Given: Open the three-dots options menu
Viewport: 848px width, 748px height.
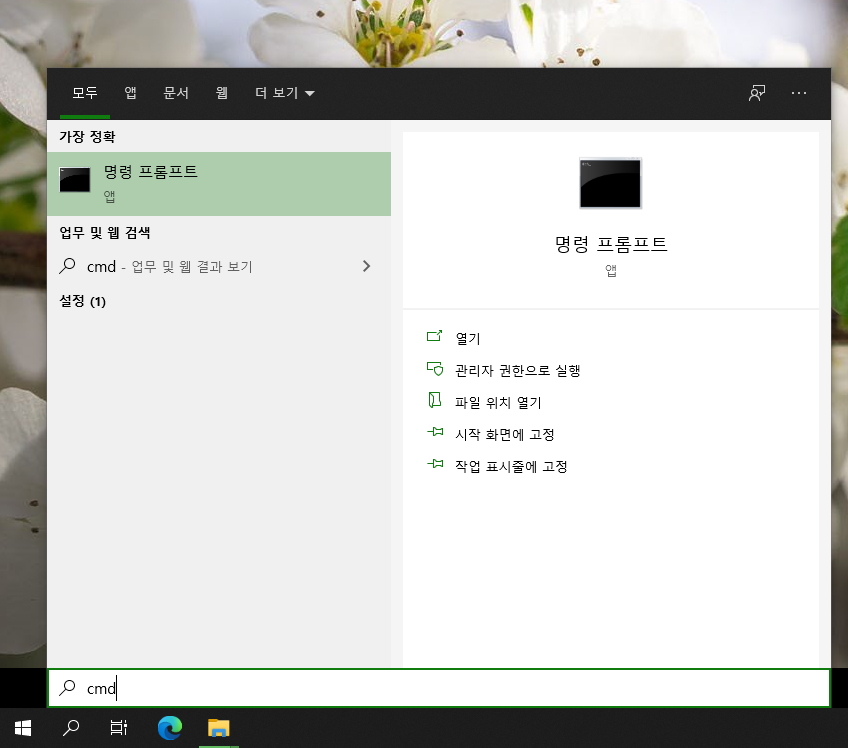Looking at the screenshot, I should 799,93.
